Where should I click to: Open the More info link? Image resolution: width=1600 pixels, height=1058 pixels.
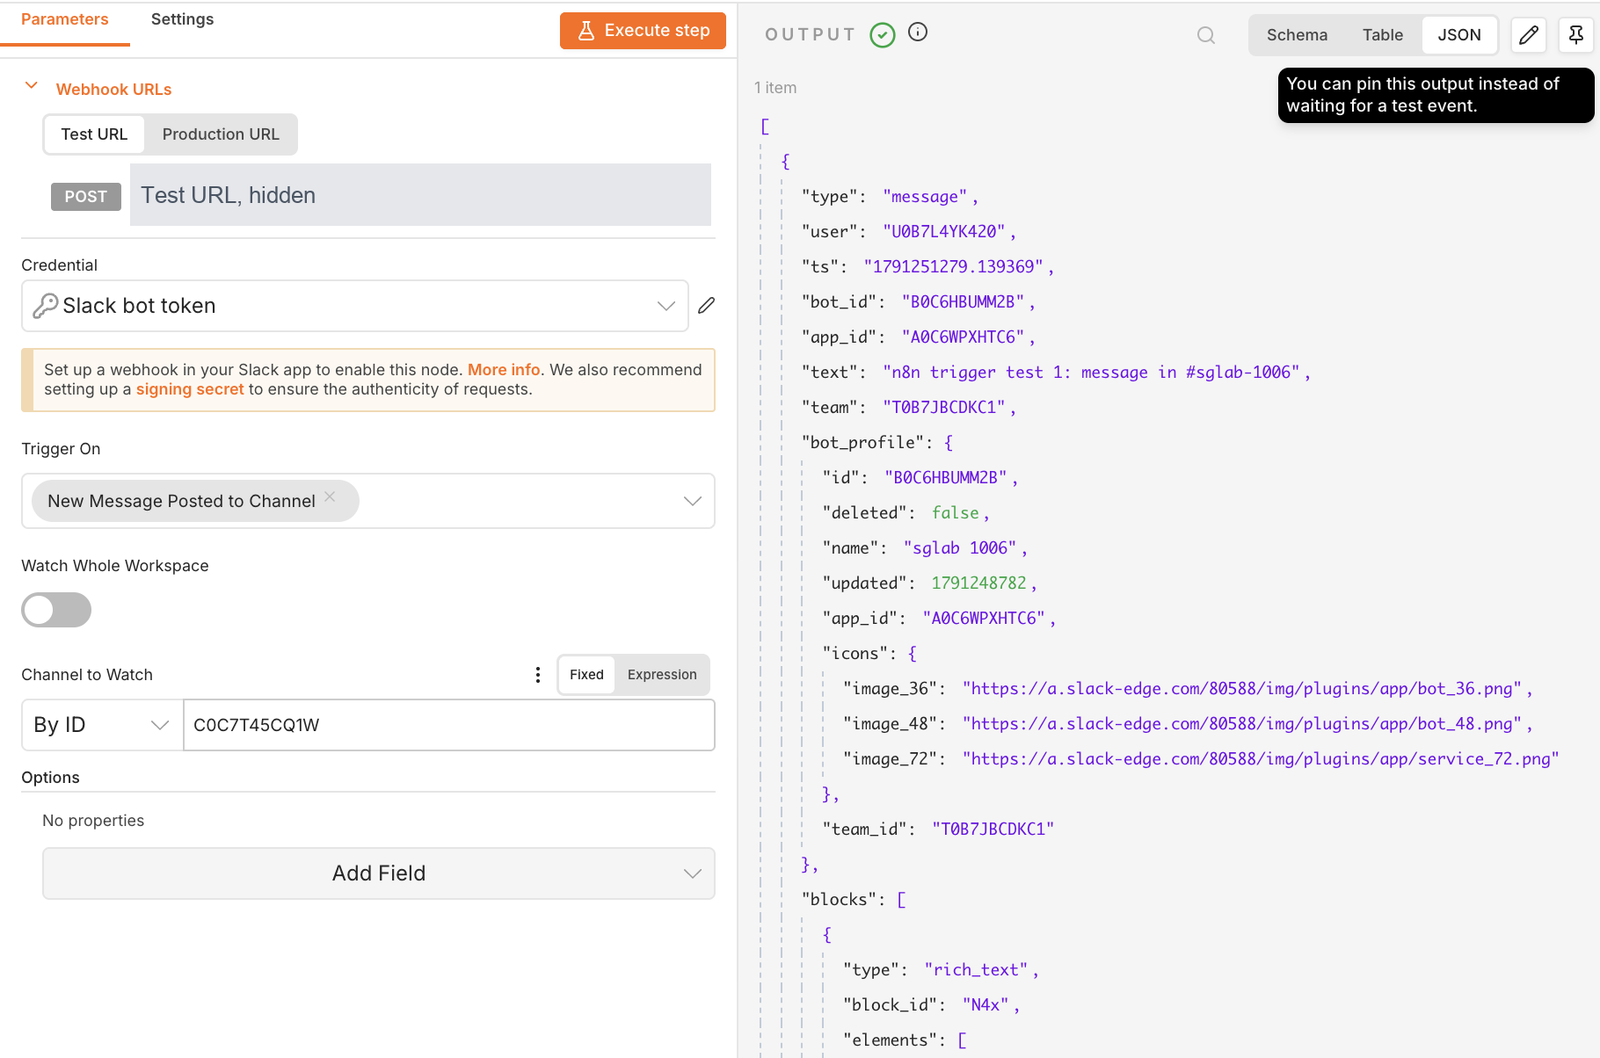(504, 370)
